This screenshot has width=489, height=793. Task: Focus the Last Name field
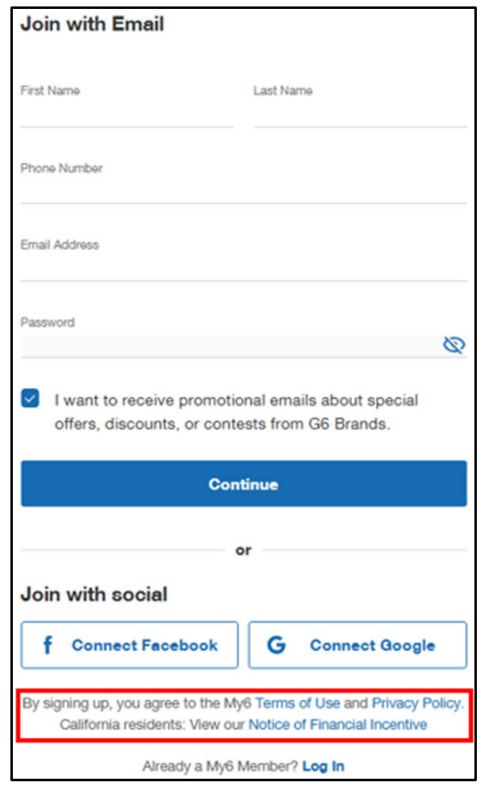coord(360,105)
